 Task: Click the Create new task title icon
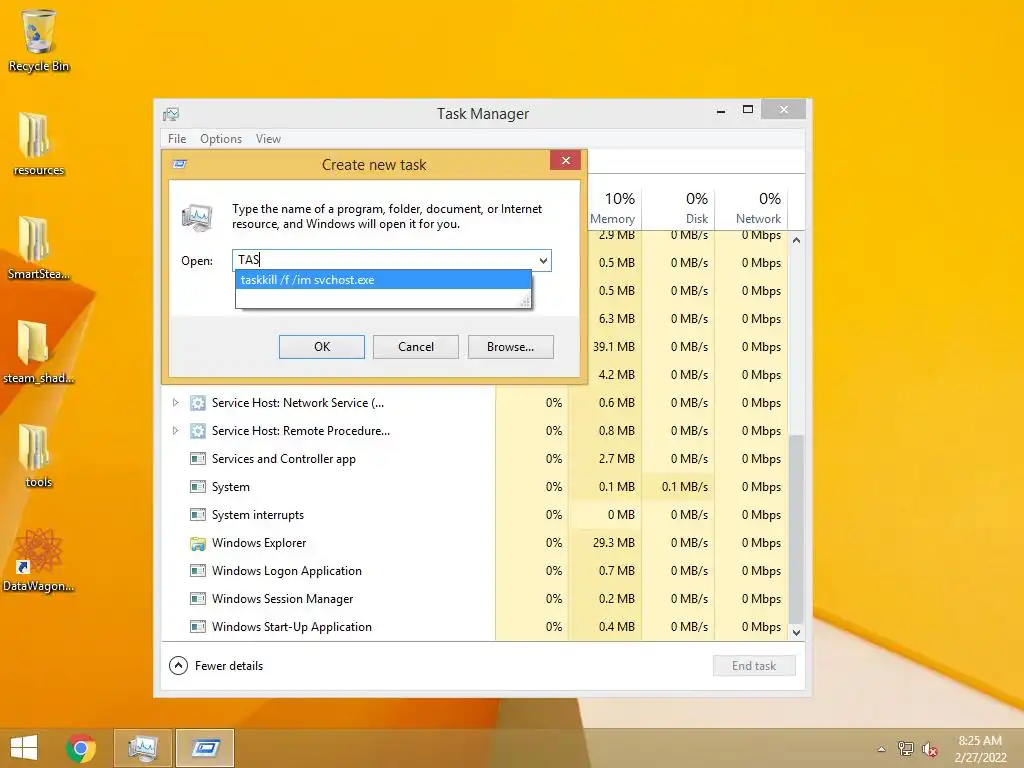(x=180, y=164)
